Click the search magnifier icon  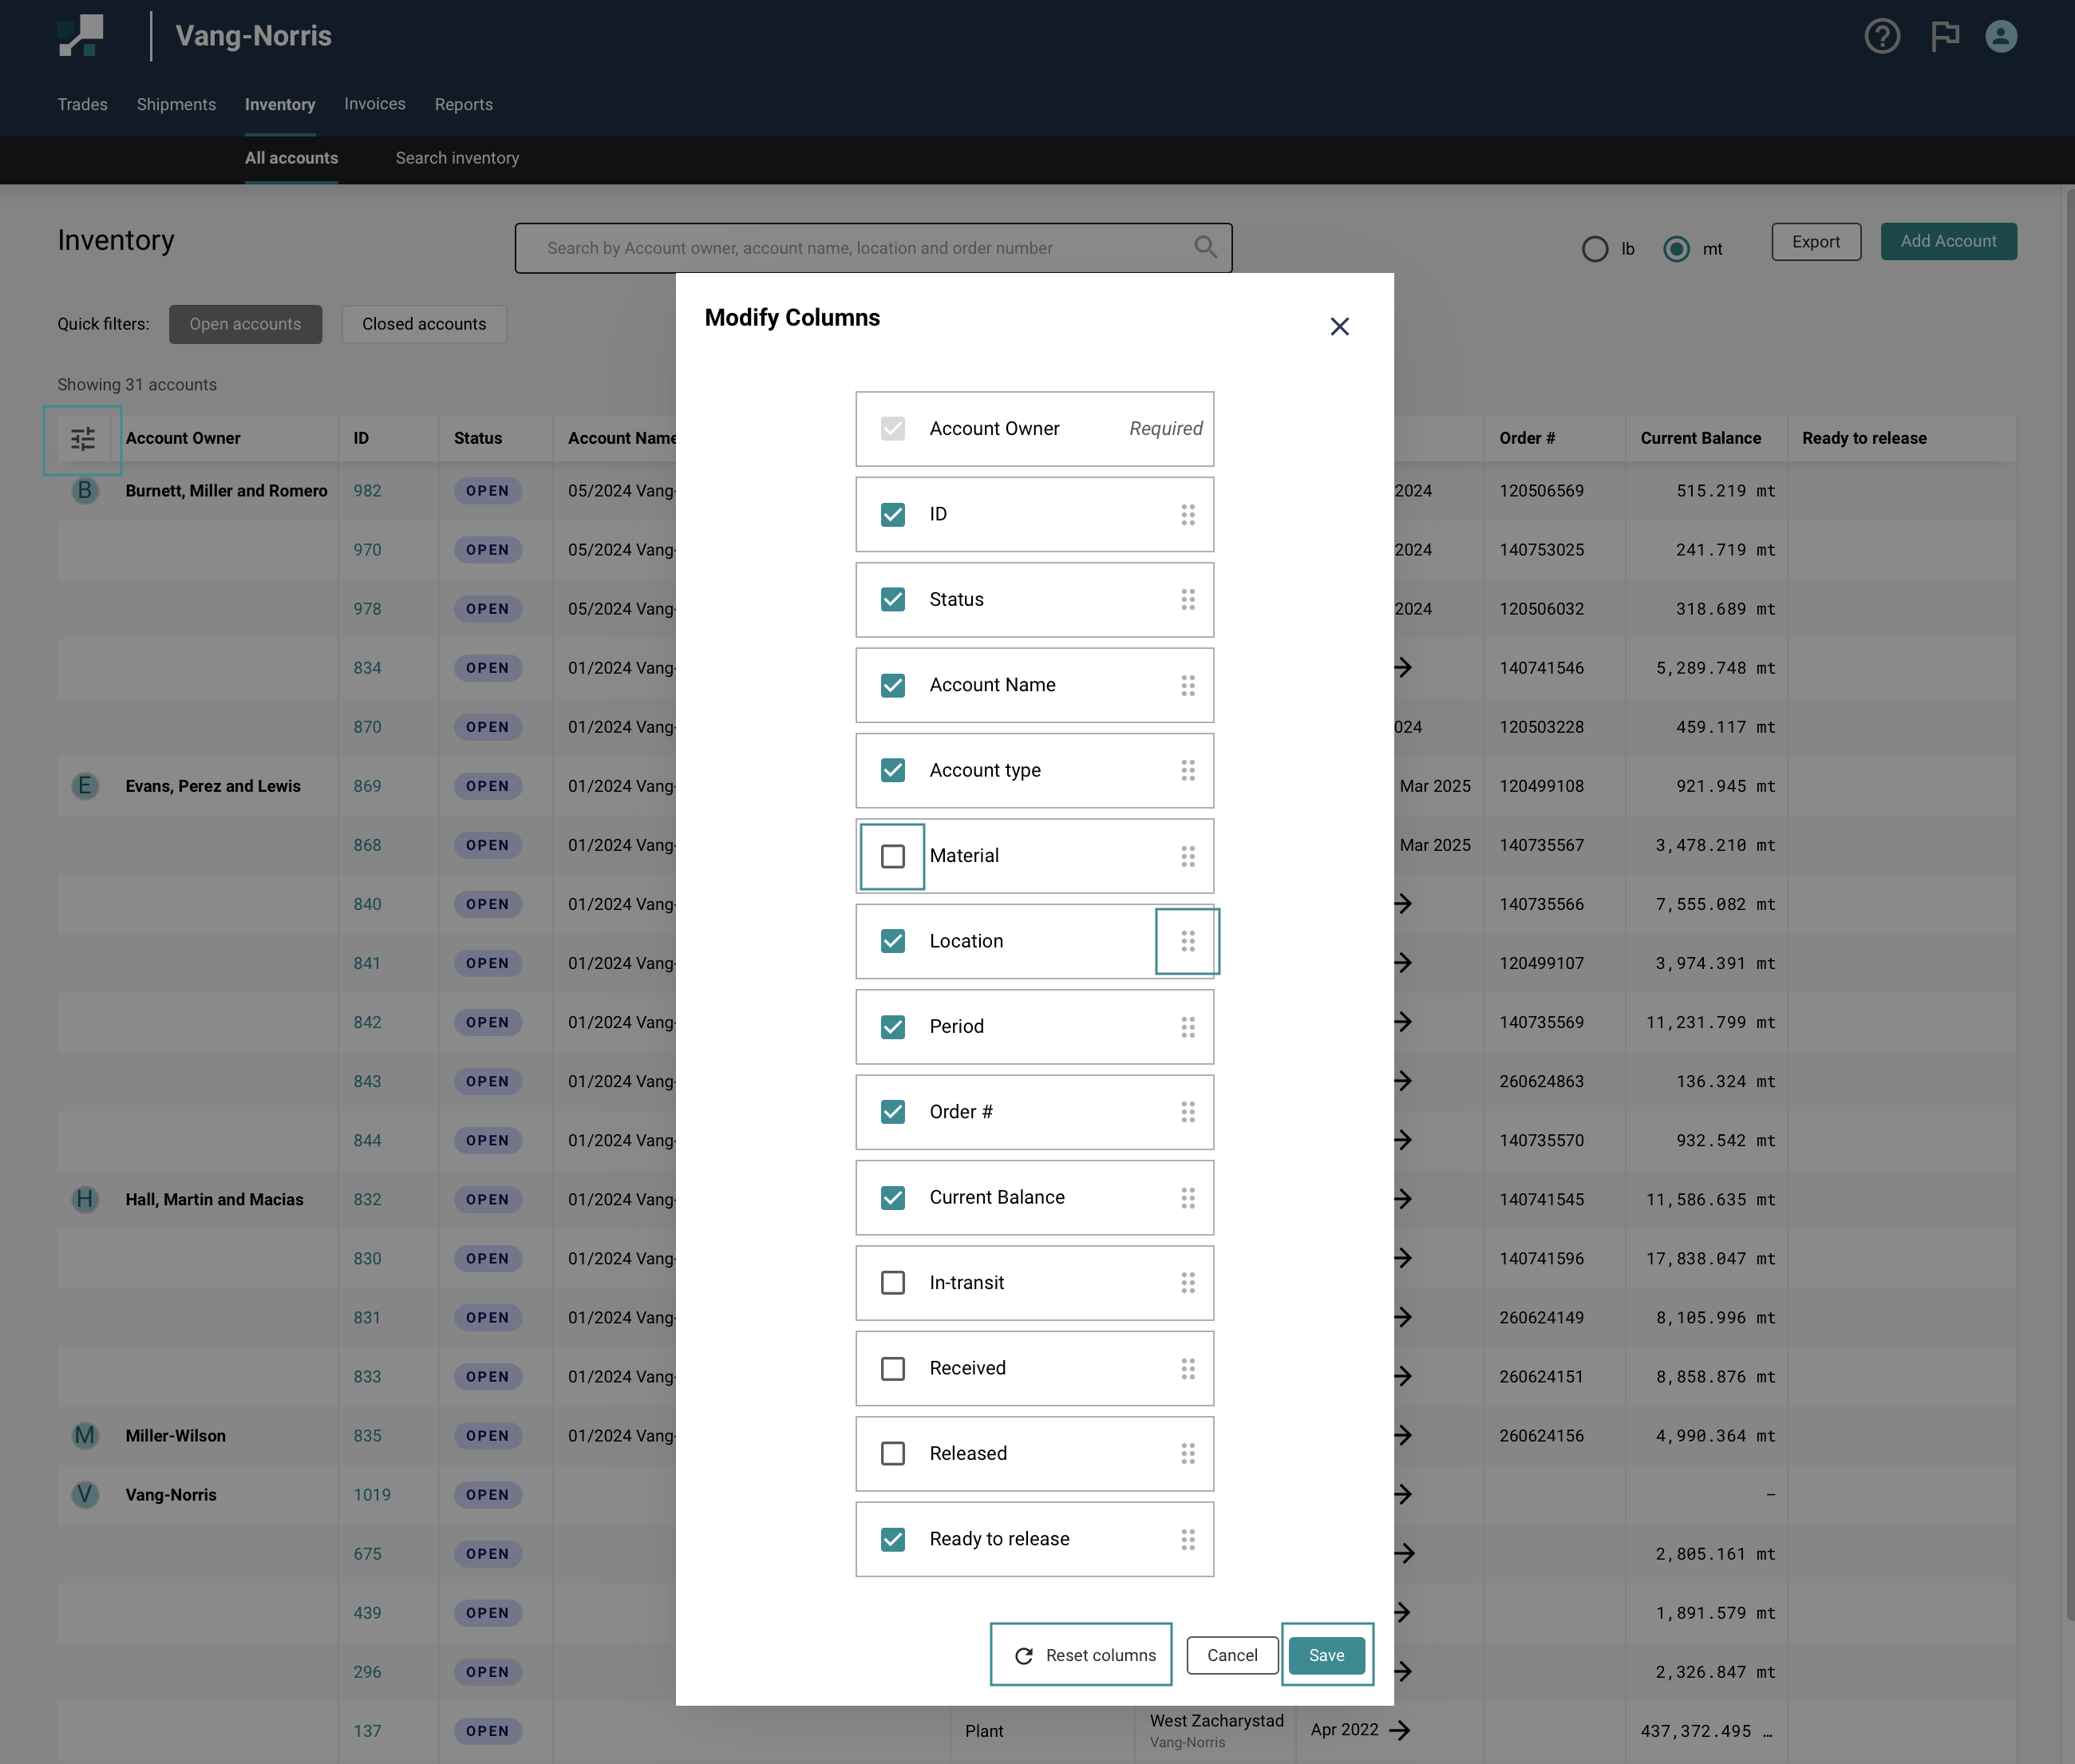coord(1205,247)
